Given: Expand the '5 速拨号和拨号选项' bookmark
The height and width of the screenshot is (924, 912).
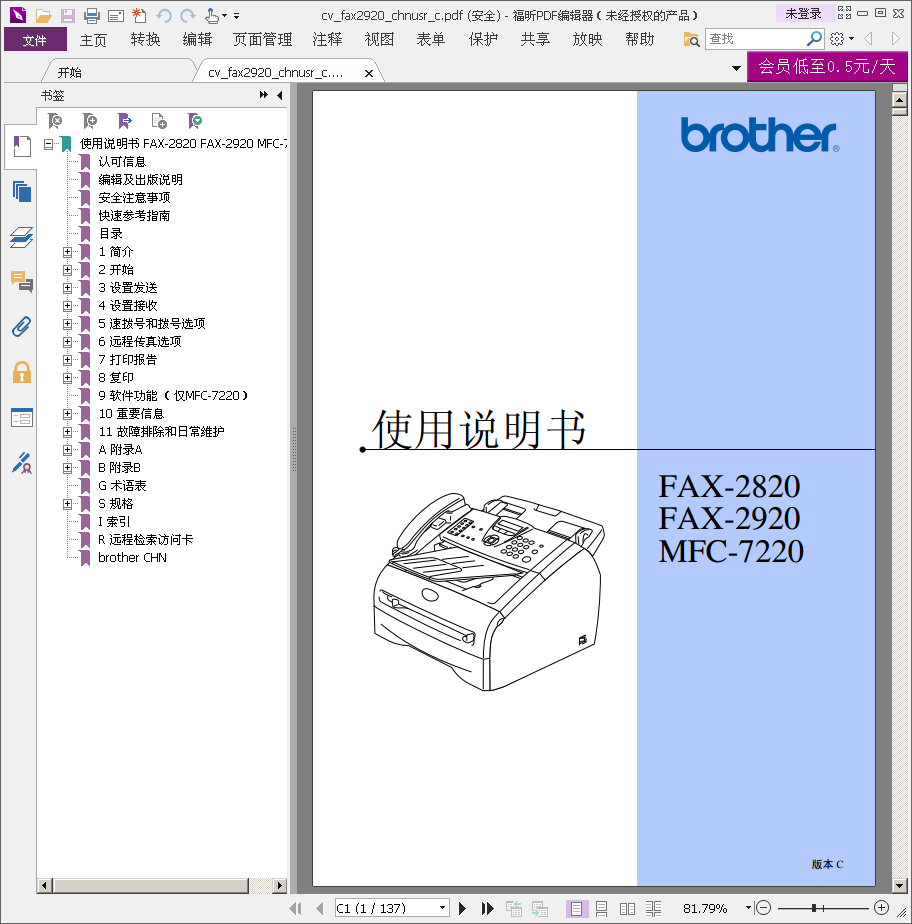Looking at the screenshot, I should pyautogui.click(x=68, y=324).
